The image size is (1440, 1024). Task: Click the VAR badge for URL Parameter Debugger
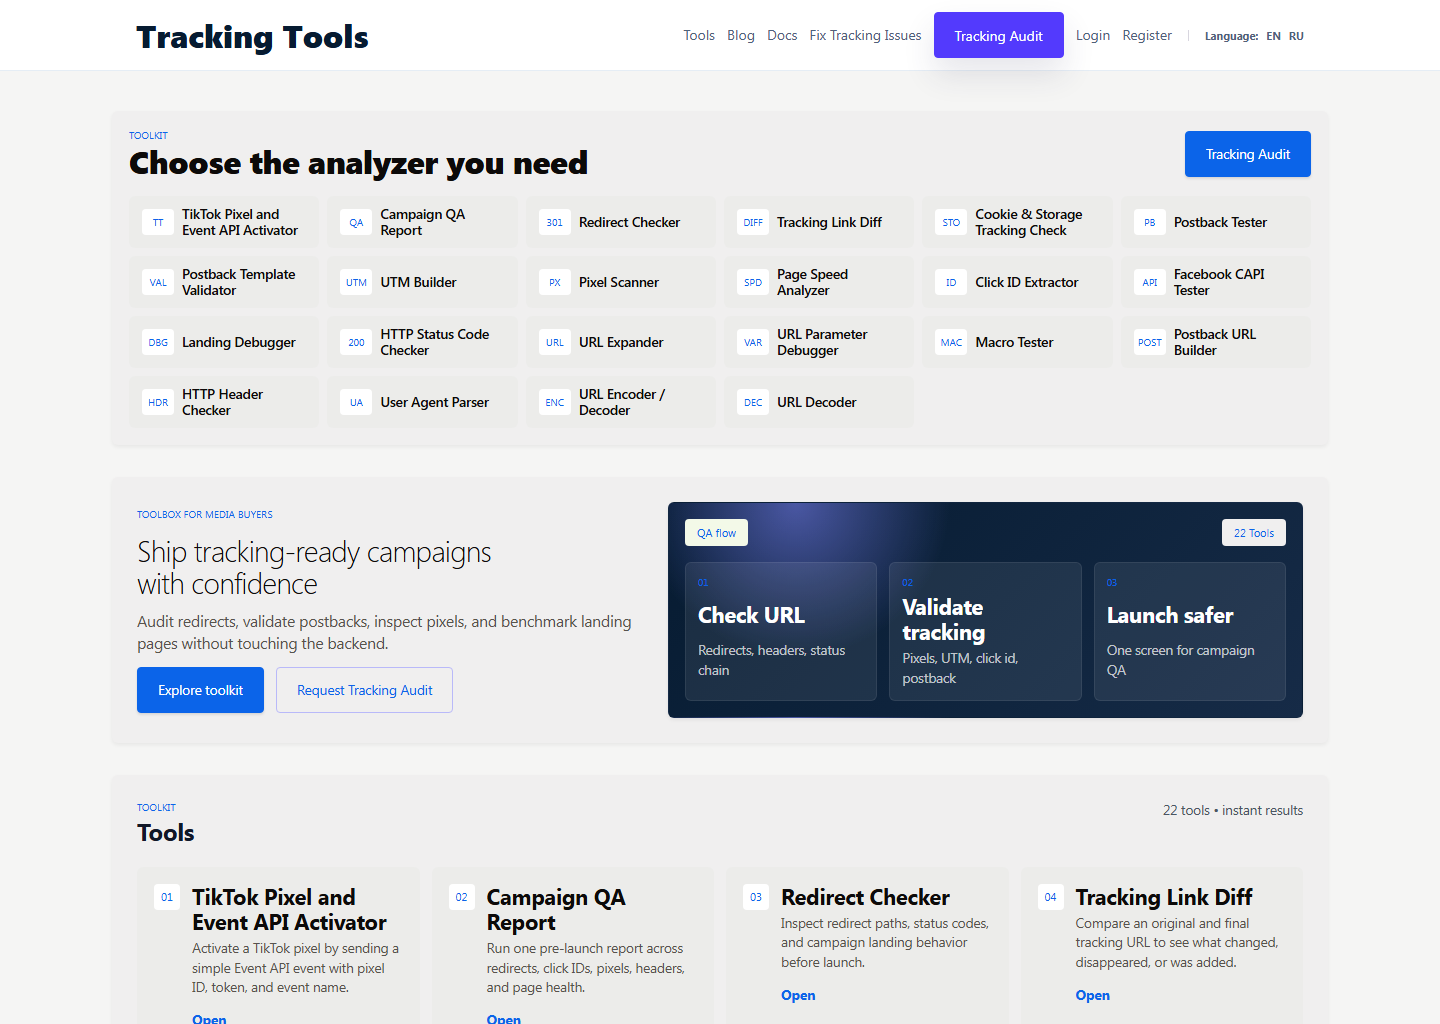753,342
